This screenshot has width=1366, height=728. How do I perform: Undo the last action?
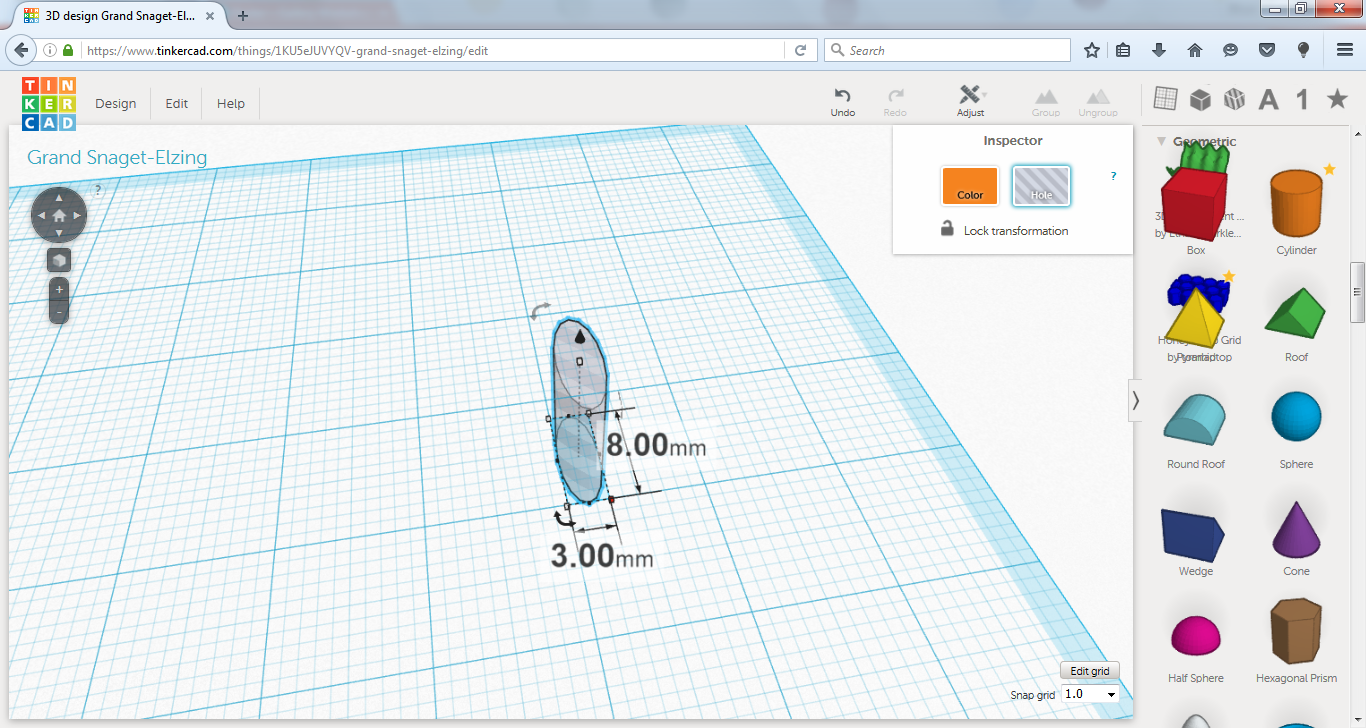pyautogui.click(x=843, y=102)
